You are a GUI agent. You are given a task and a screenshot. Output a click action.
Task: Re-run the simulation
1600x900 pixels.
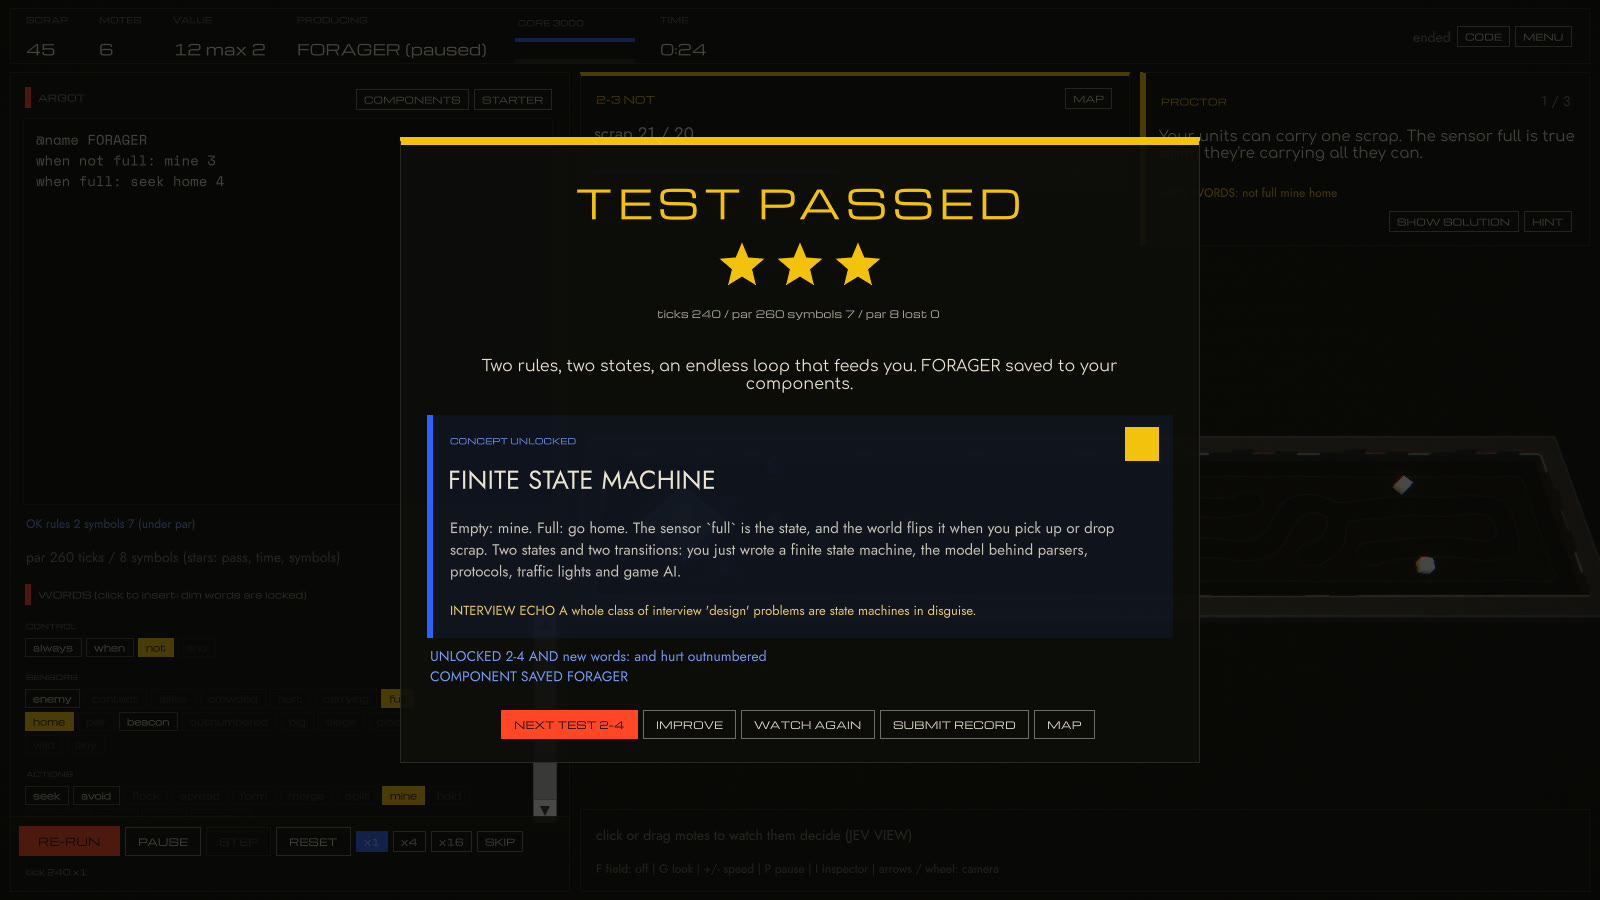pyautogui.click(x=69, y=842)
